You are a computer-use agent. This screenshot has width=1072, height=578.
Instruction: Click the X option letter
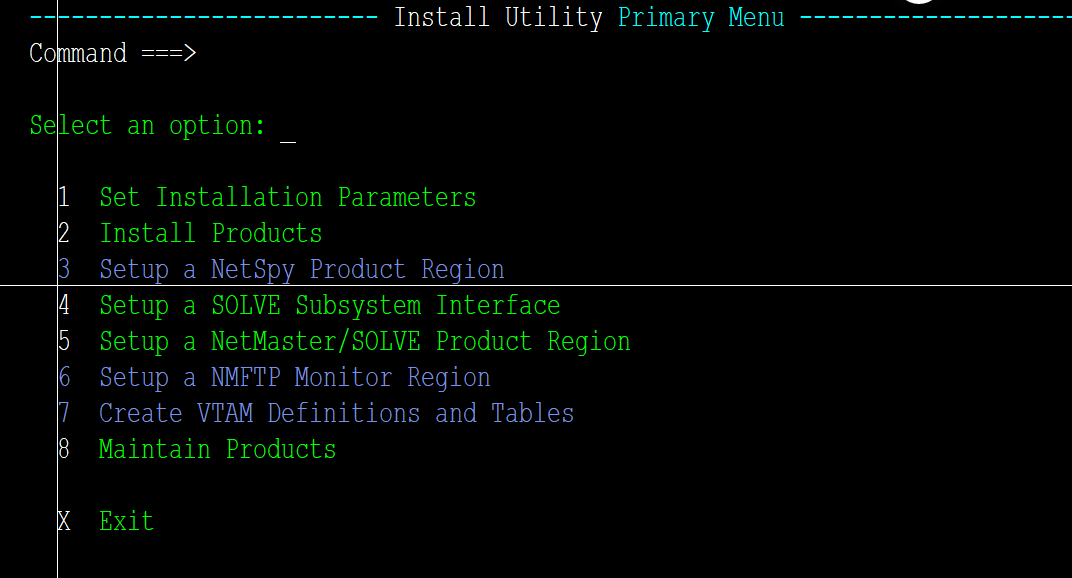tap(64, 522)
